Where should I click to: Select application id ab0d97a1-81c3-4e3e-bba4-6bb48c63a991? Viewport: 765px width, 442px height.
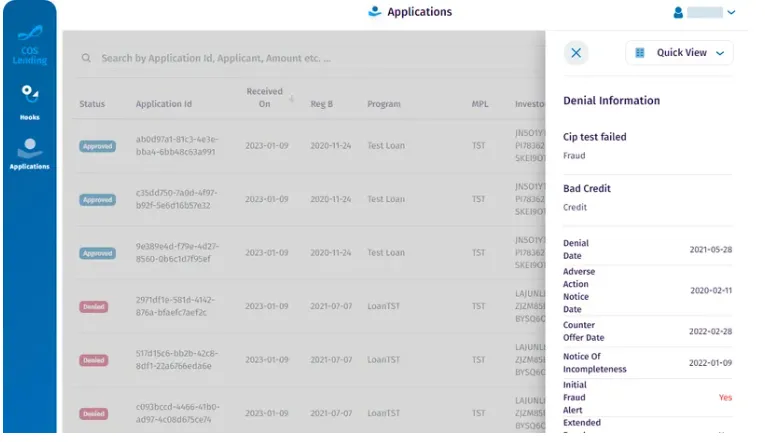177,145
